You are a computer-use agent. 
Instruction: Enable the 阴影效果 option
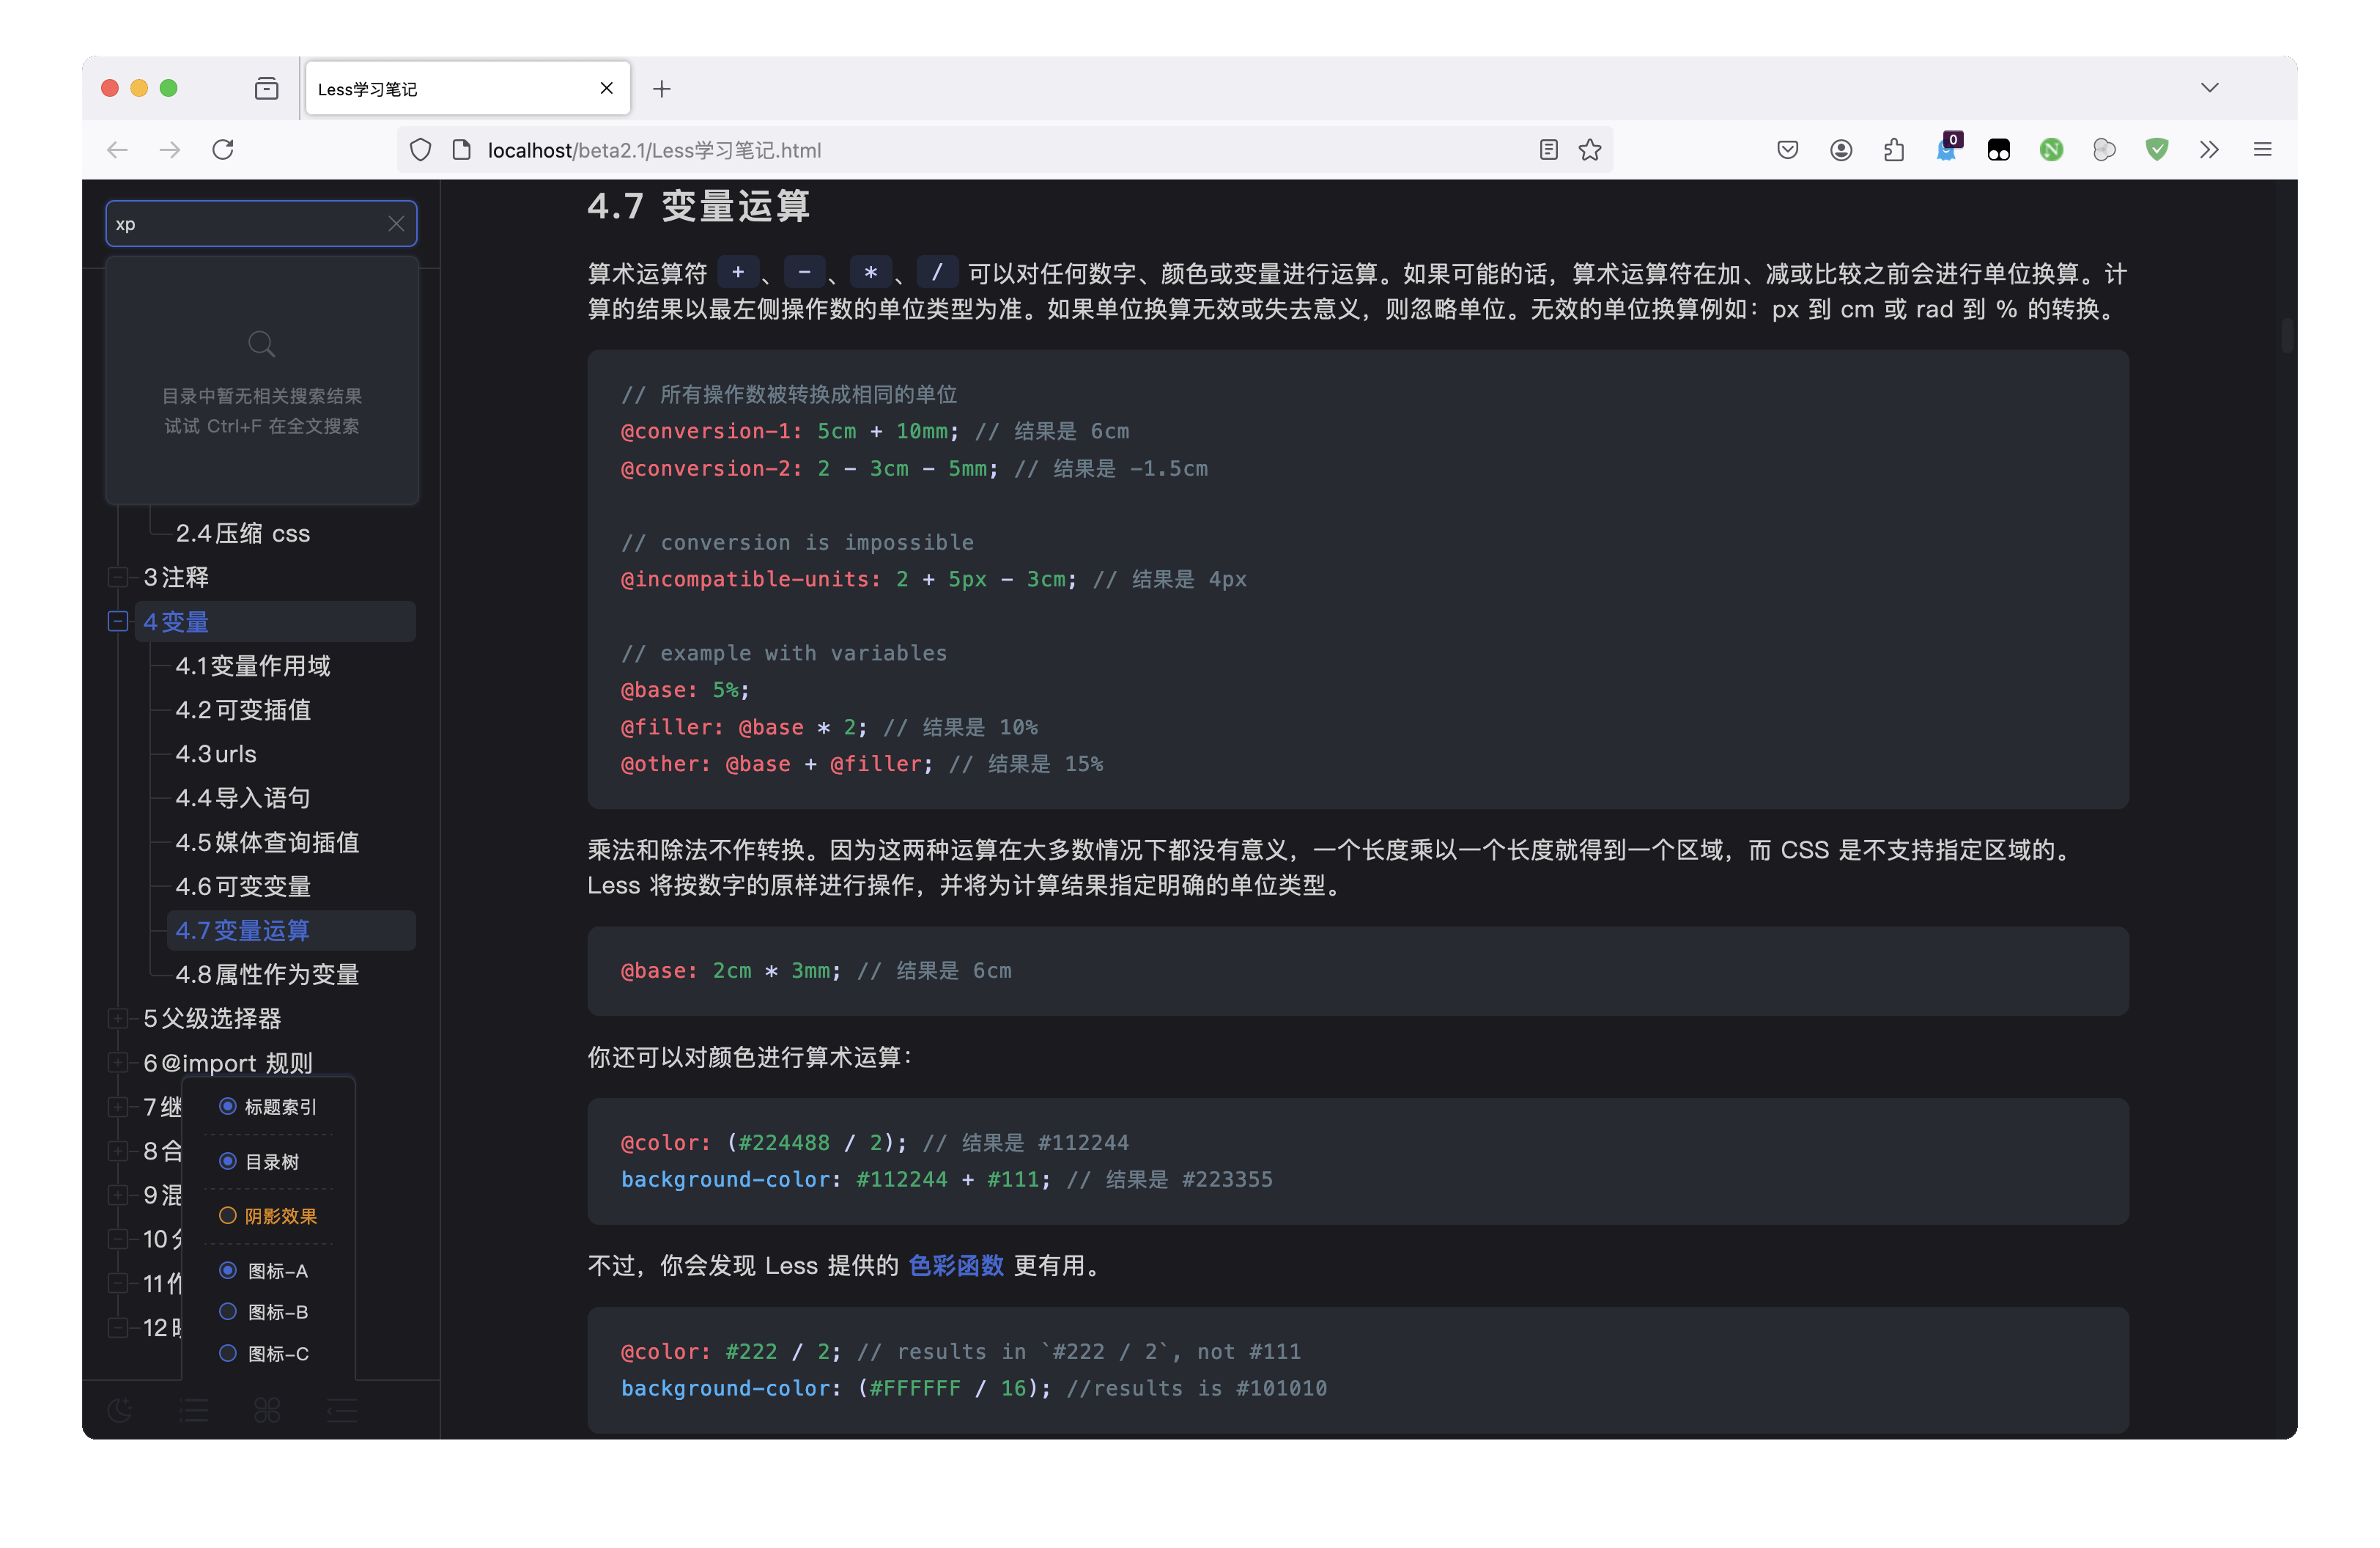[228, 1215]
